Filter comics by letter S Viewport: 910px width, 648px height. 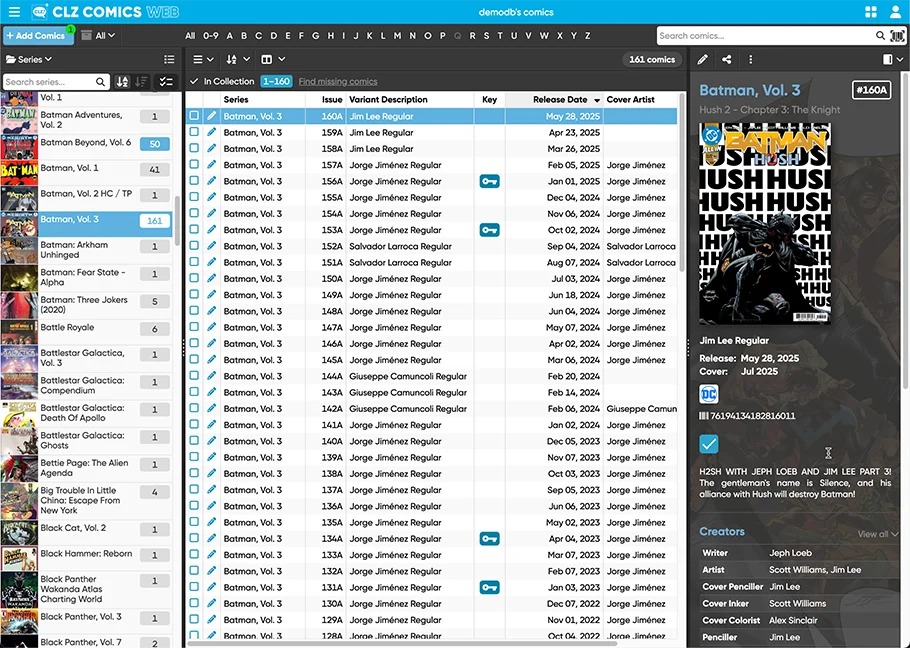(x=486, y=35)
